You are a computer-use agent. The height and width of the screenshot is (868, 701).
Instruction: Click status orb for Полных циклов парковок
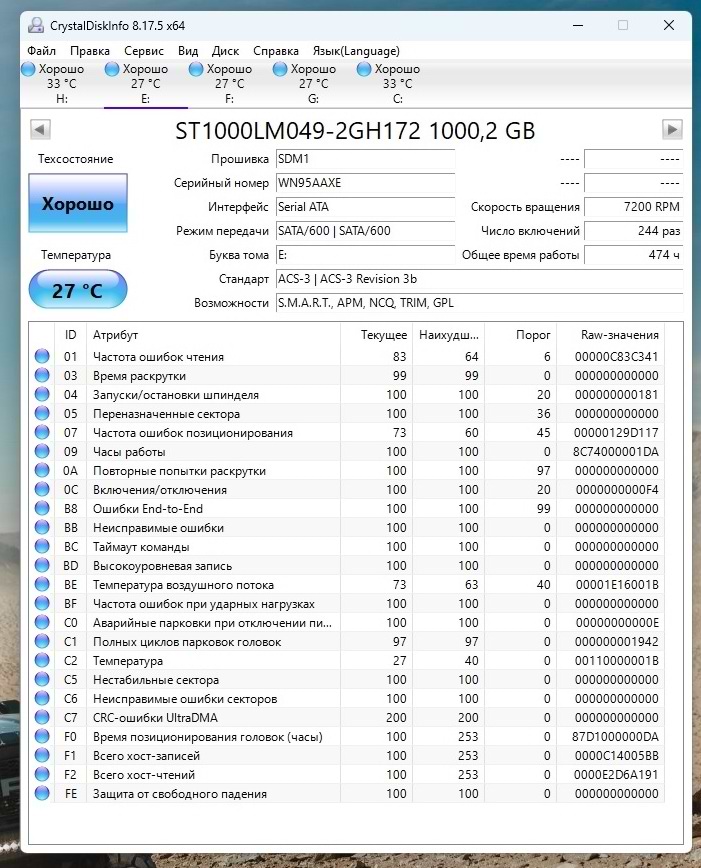click(42, 641)
